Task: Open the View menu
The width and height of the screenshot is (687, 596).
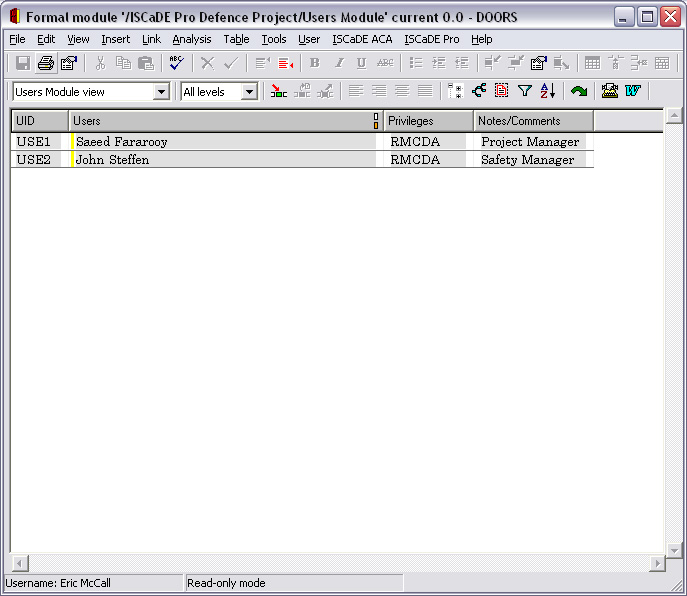Action: (78, 39)
